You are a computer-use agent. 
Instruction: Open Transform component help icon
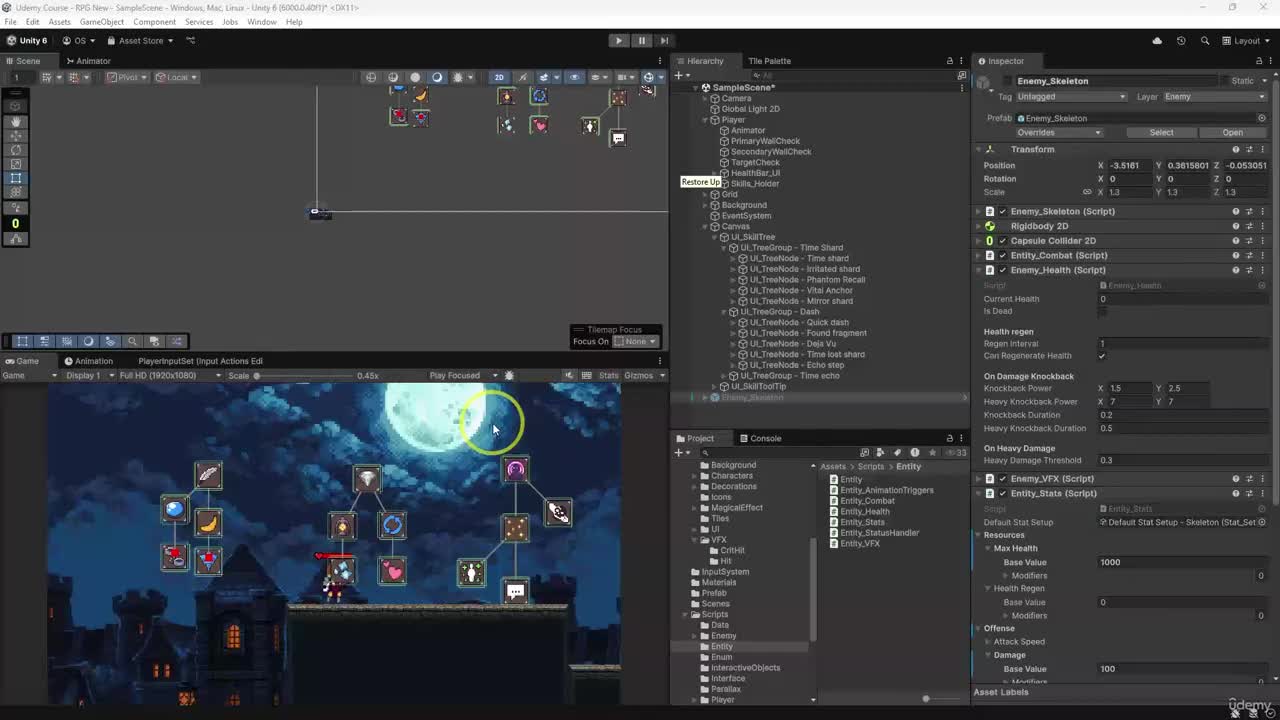1236,149
